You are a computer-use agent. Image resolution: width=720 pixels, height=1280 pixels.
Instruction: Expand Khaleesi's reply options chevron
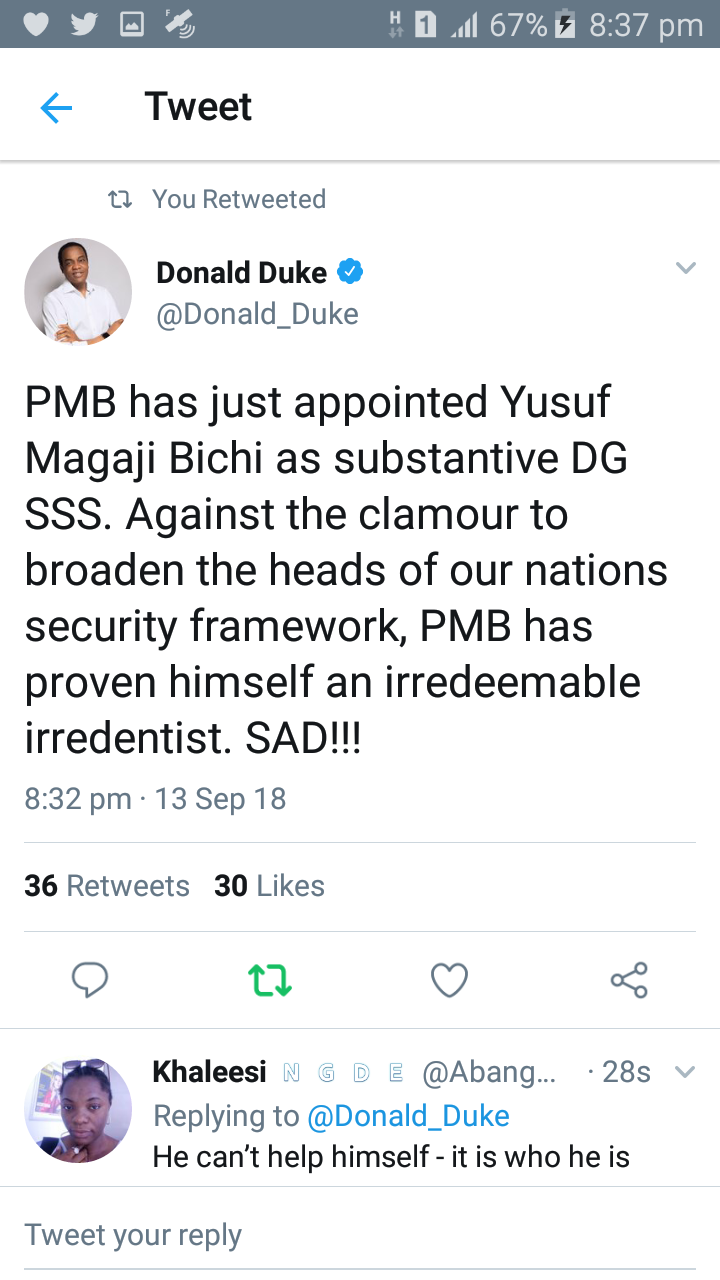pyautogui.click(x=685, y=1073)
